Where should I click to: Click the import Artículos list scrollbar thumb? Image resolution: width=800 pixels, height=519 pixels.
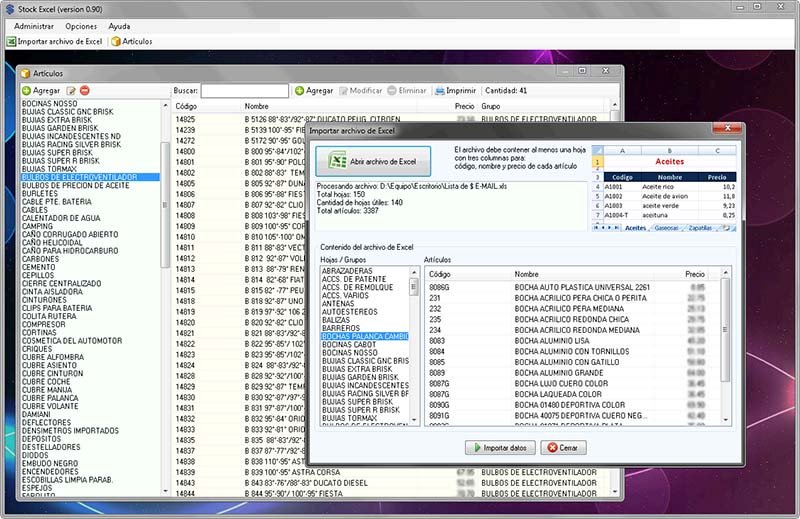coord(725,329)
